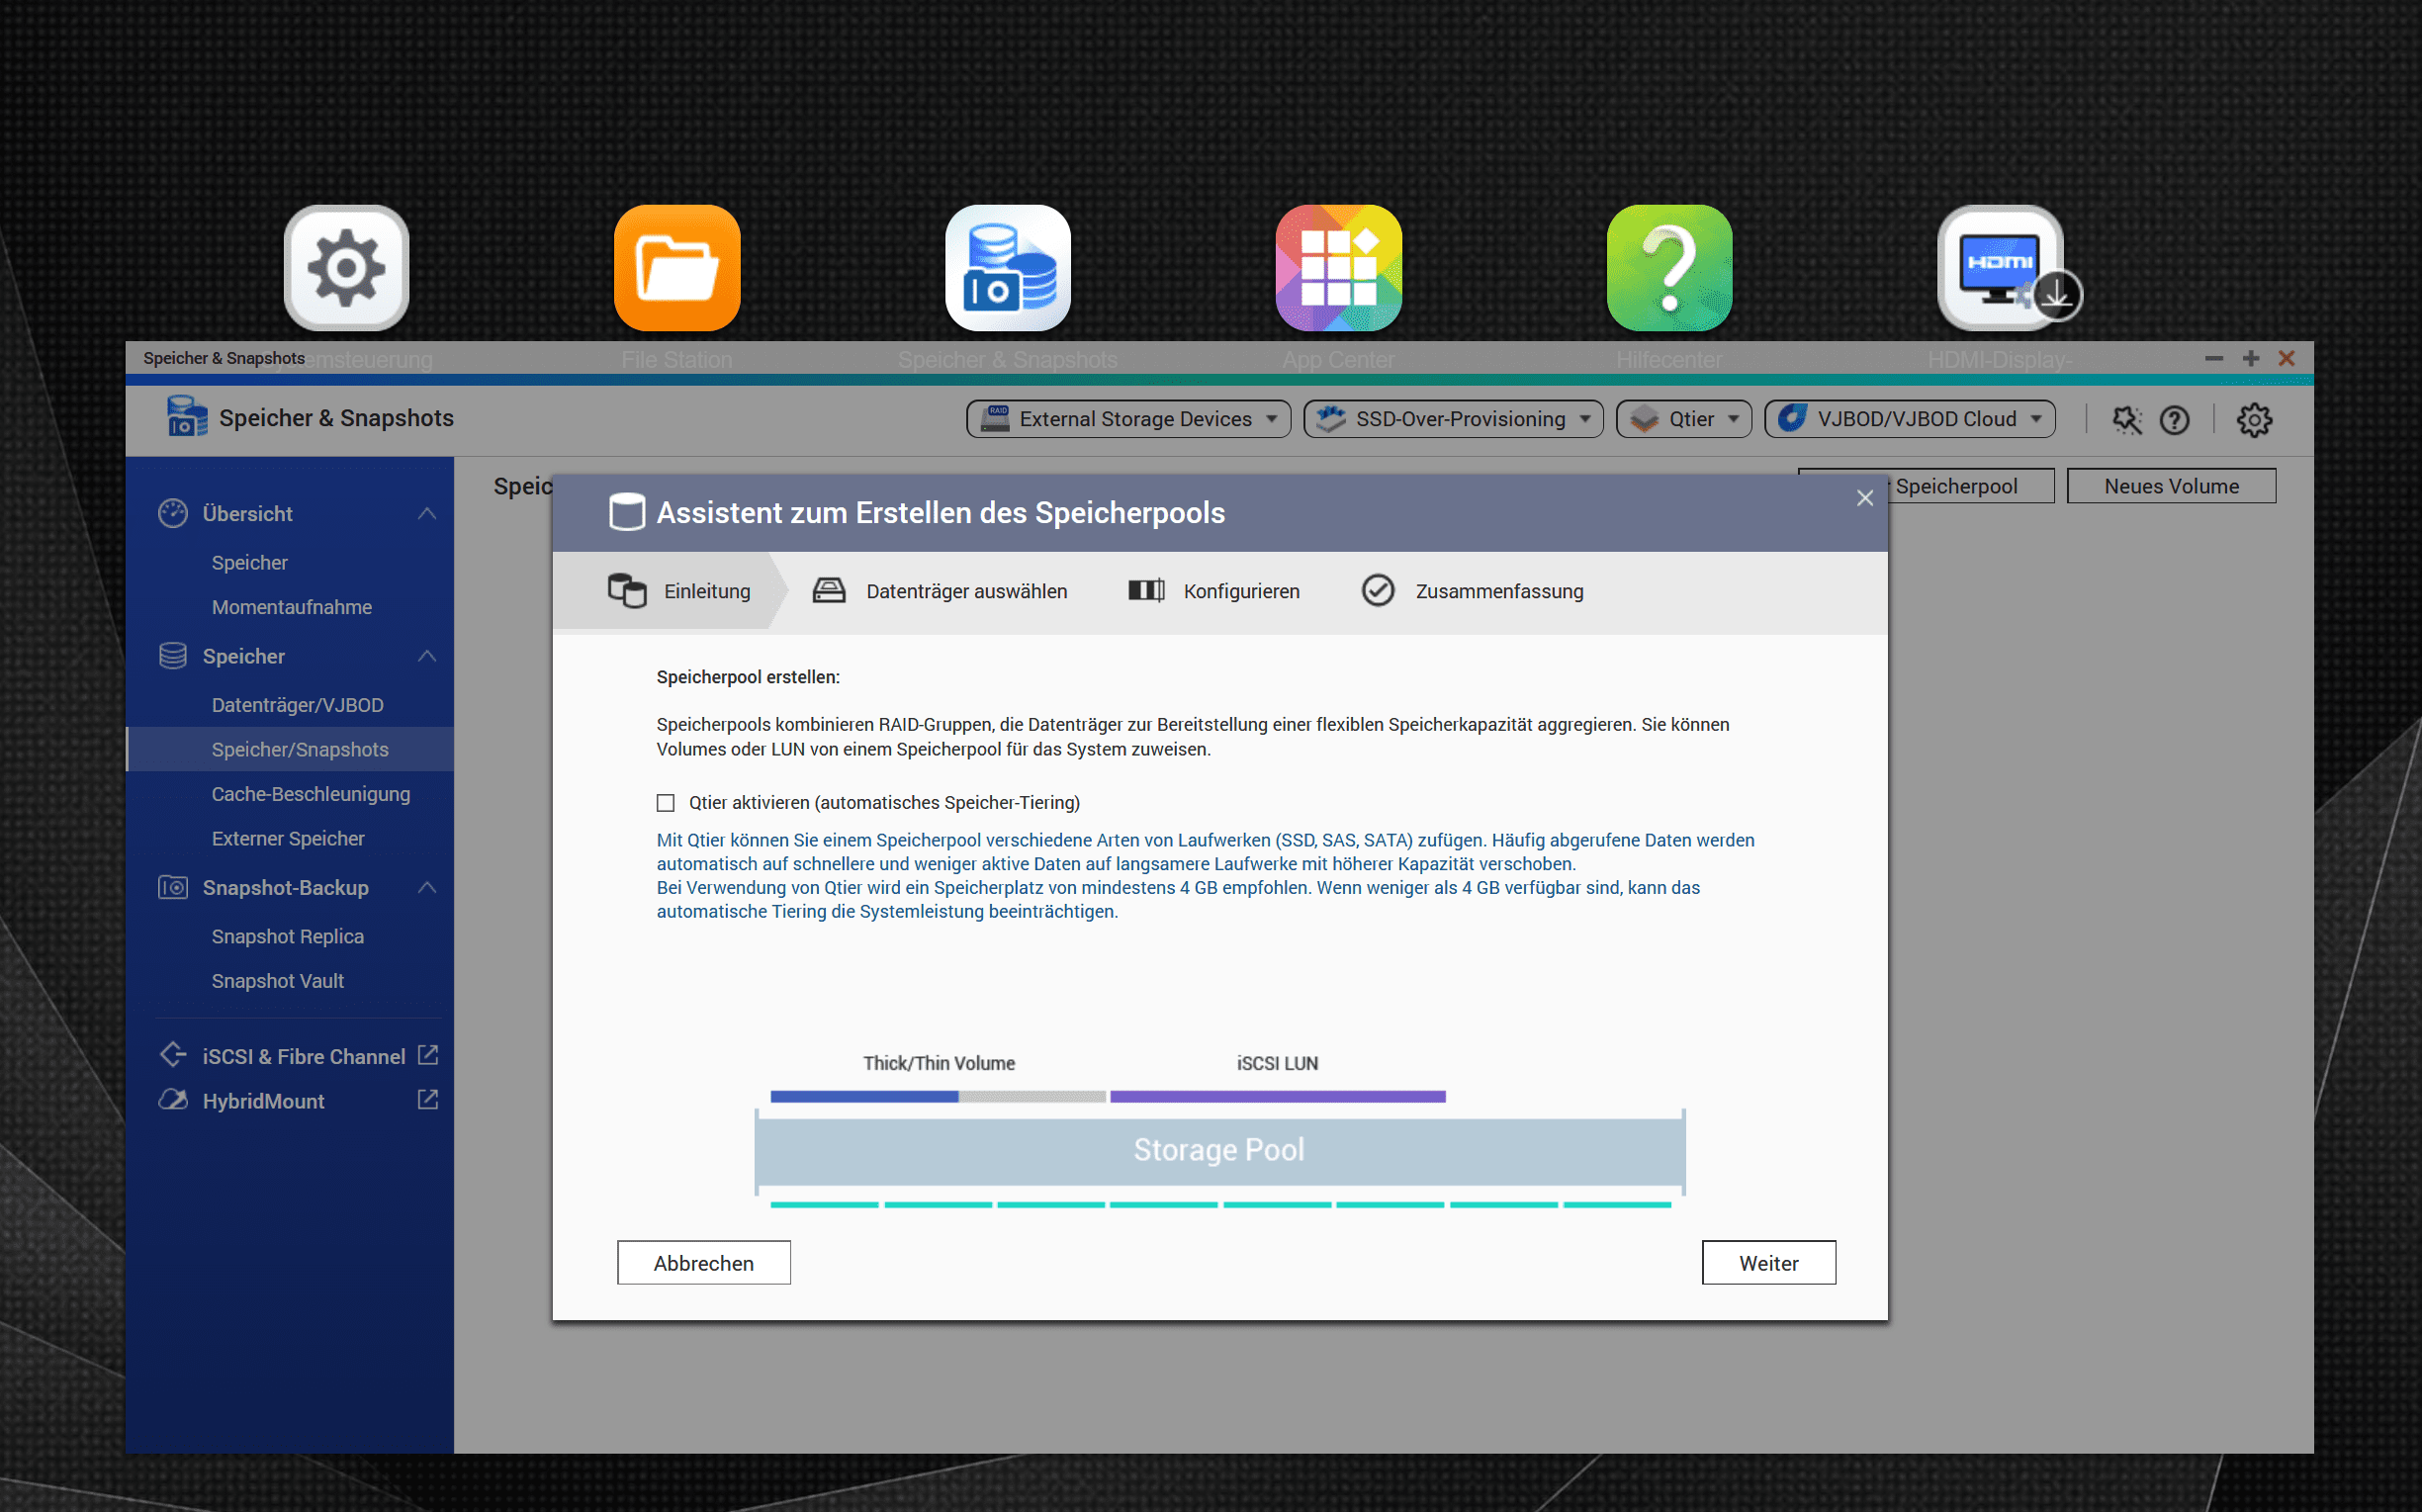Collapse the Snapshot-Backup sidebar section

[x=427, y=887]
